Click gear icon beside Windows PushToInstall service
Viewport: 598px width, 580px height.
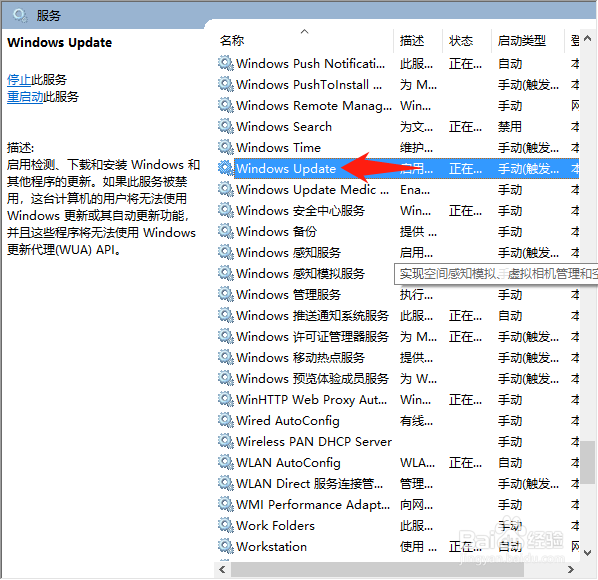tap(225, 84)
